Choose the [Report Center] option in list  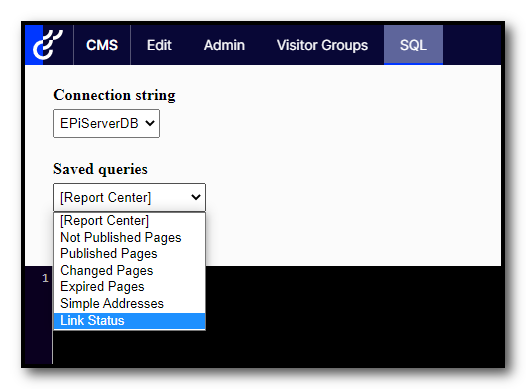click(x=129, y=221)
